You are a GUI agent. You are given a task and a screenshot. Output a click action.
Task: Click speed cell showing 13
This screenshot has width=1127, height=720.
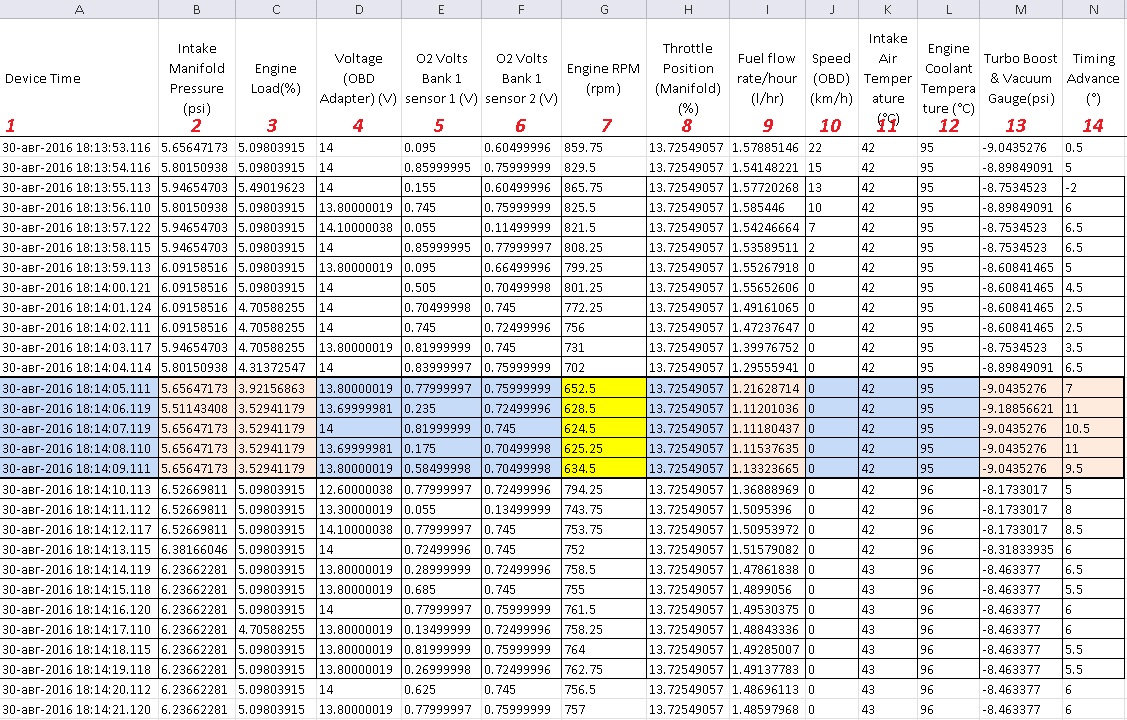(832, 188)
